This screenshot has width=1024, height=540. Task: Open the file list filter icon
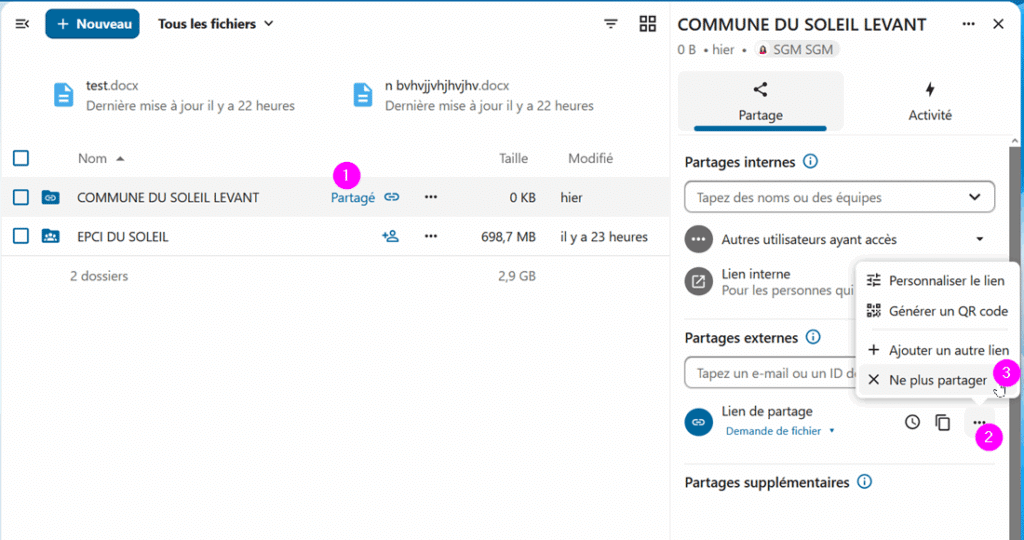click(611, 24)
